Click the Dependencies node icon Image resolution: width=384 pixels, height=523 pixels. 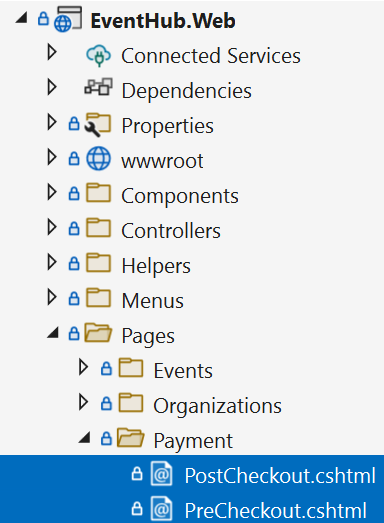[98, 87]
